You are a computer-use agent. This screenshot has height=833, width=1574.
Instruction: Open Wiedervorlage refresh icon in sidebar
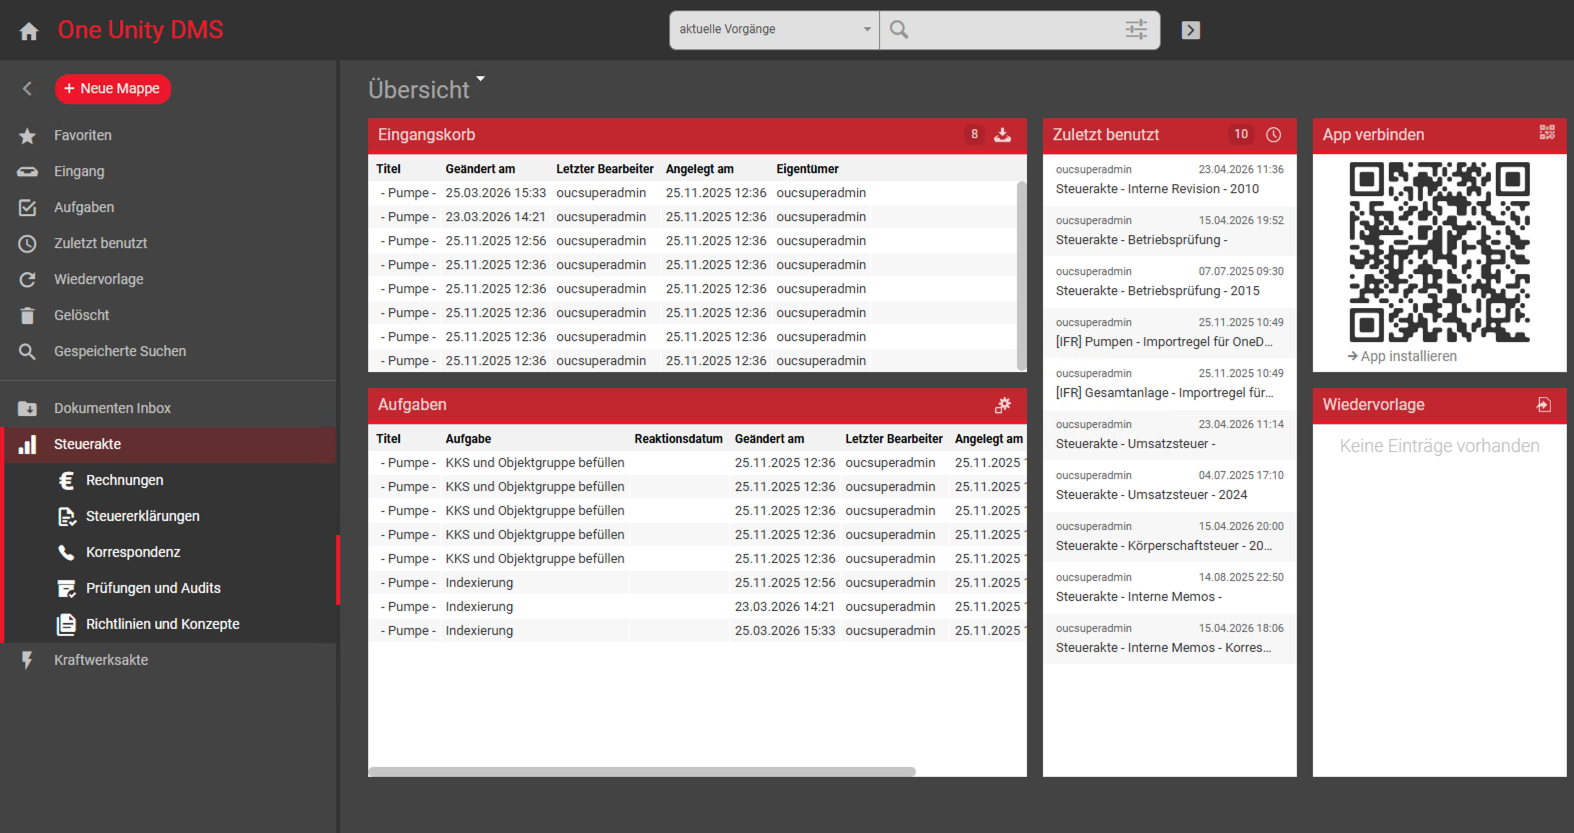27,280
